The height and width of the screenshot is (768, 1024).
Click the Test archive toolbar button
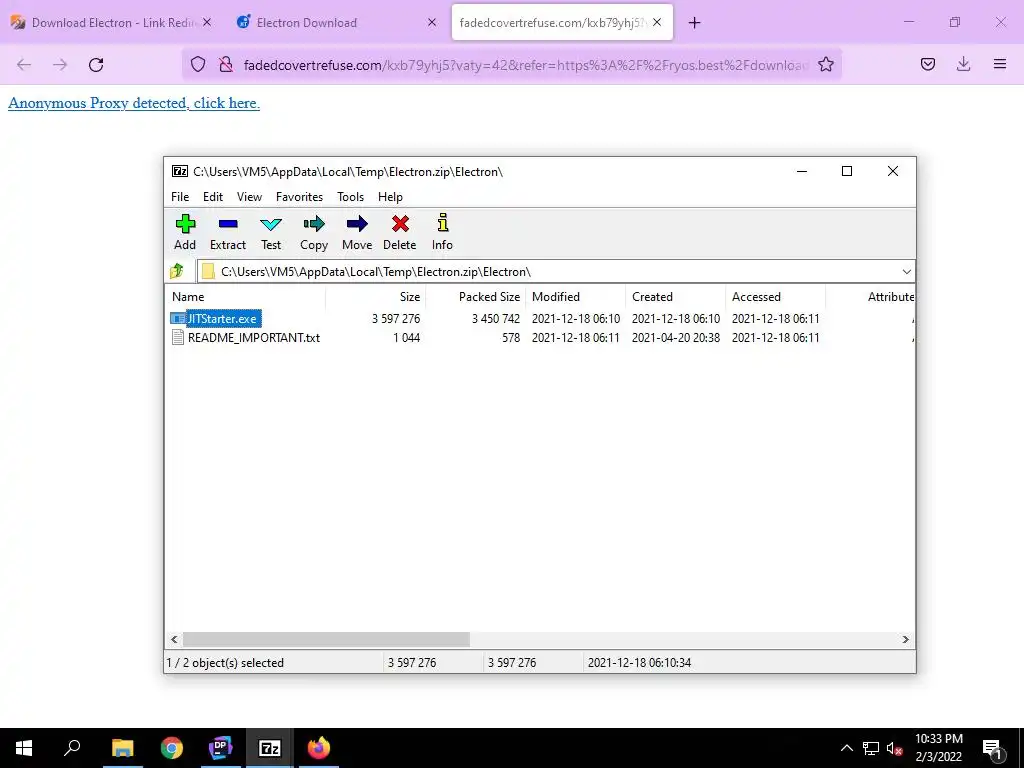click(x=271, y=232)
